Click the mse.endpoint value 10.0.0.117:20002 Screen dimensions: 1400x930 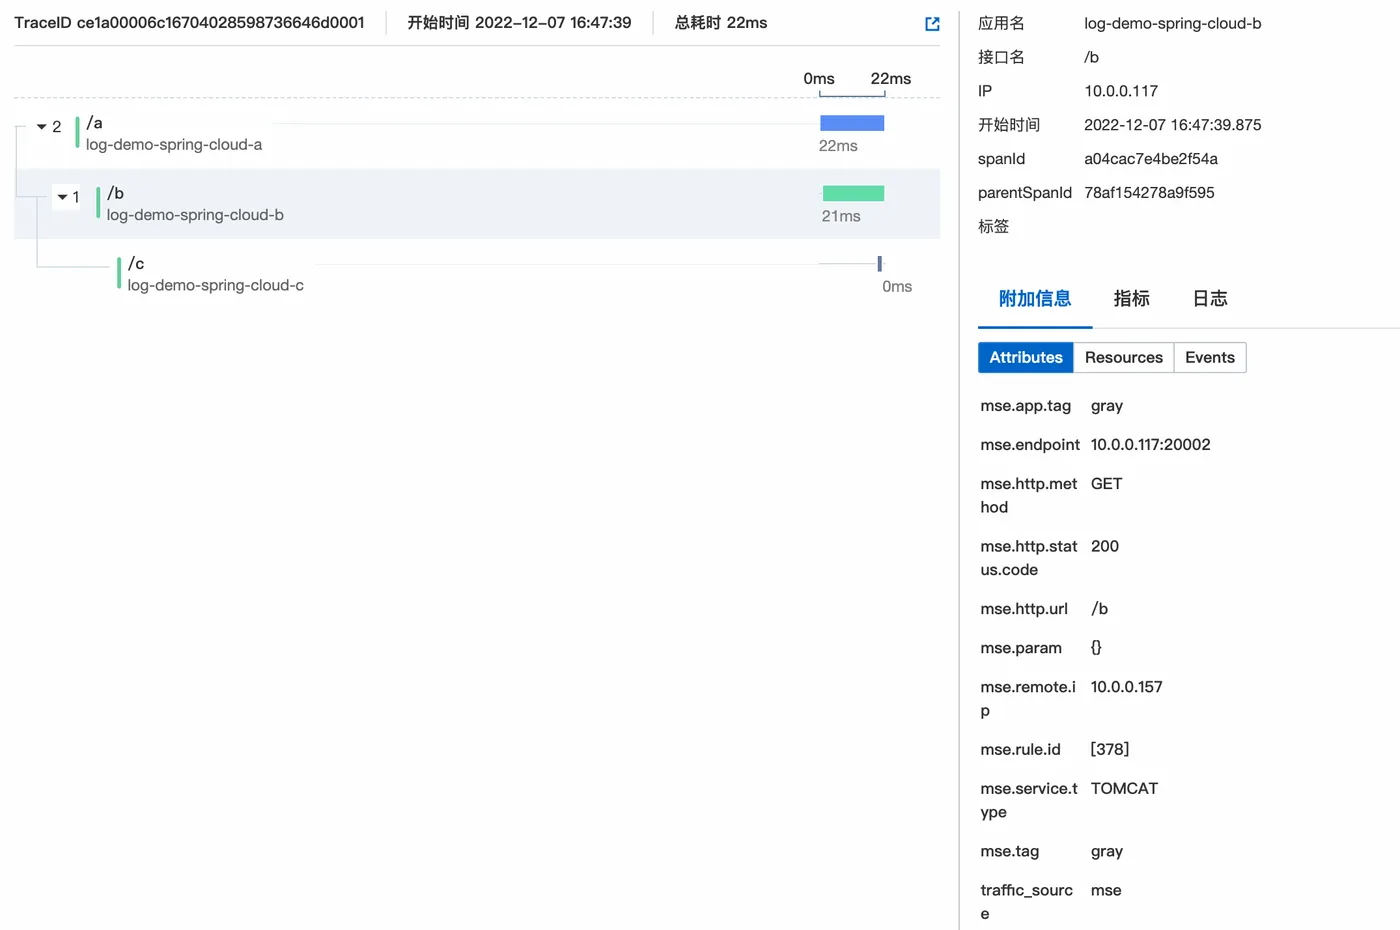(1150, 445)
